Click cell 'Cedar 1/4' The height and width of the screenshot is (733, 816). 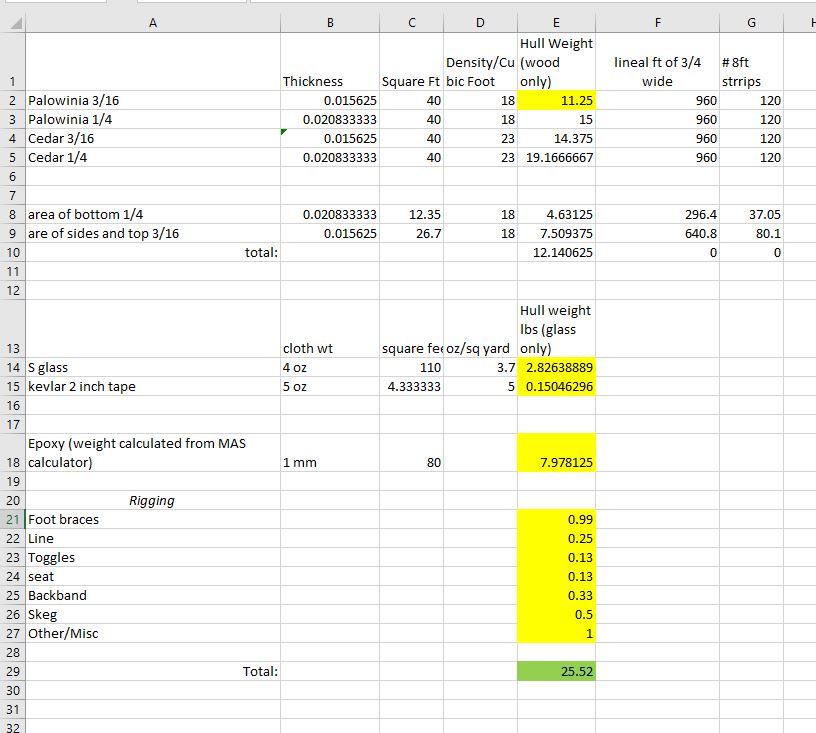(x=153, y=157)
